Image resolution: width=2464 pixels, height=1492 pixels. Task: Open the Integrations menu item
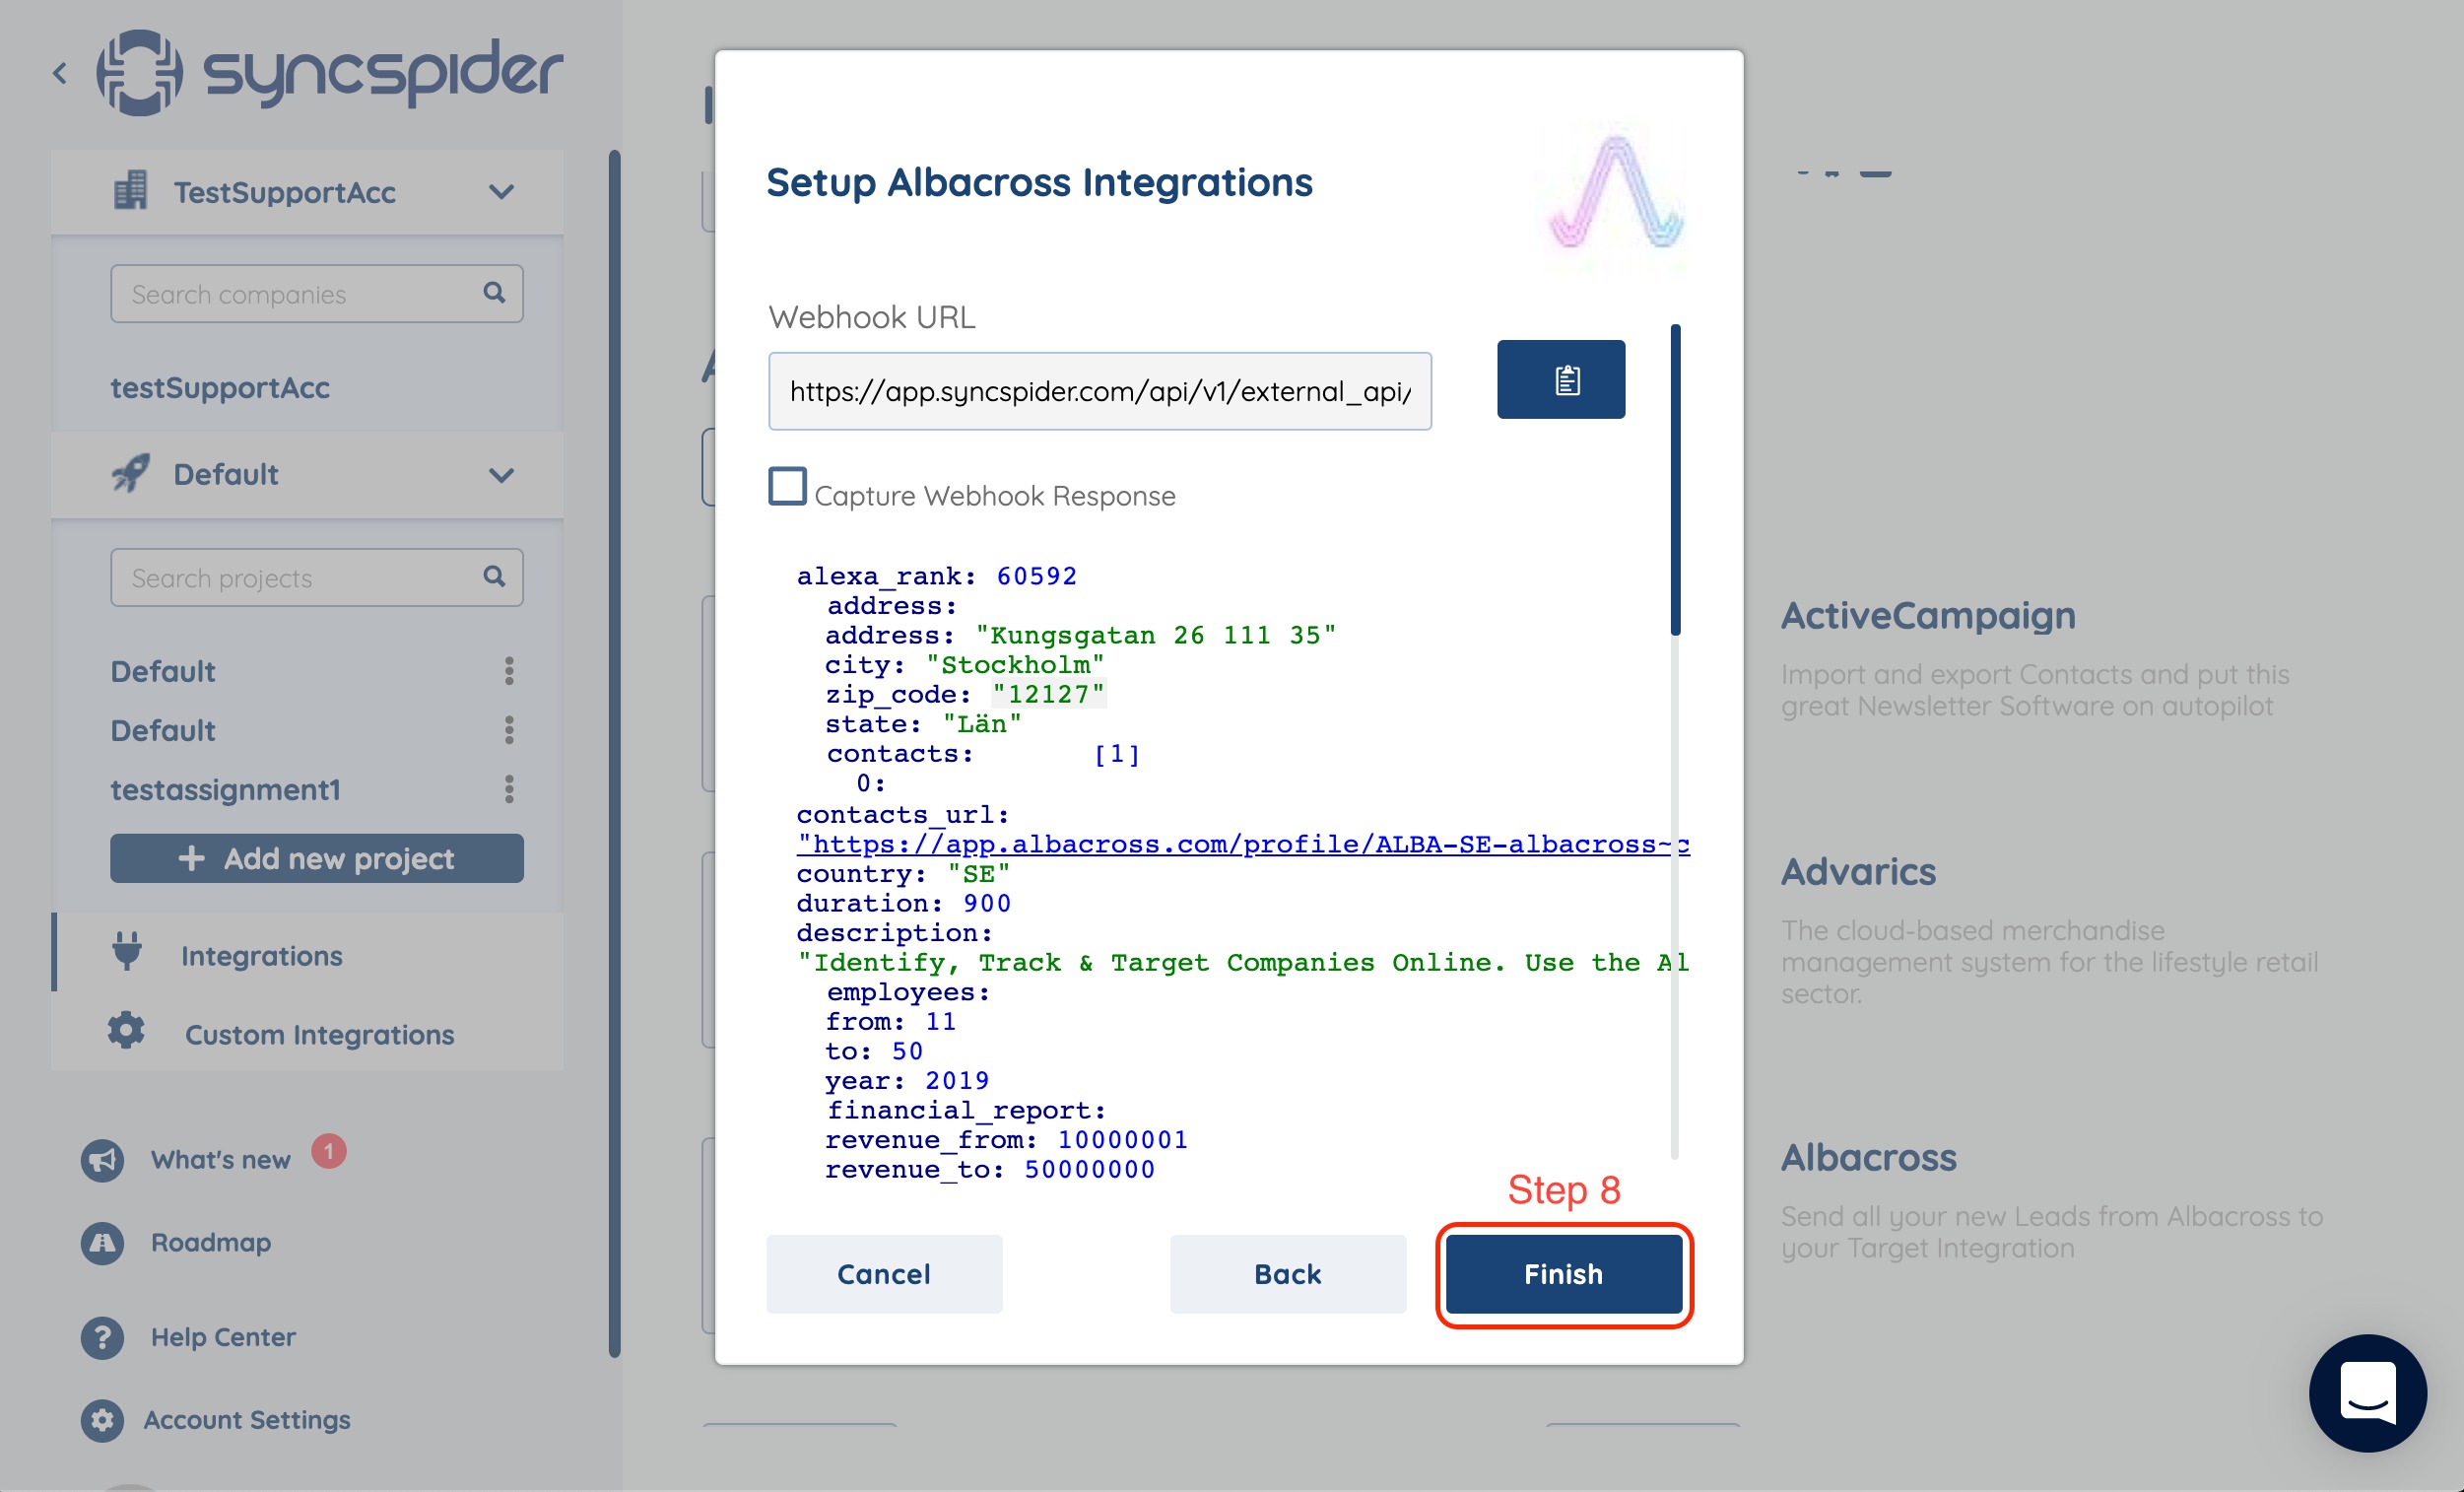[x=261, y=956]
